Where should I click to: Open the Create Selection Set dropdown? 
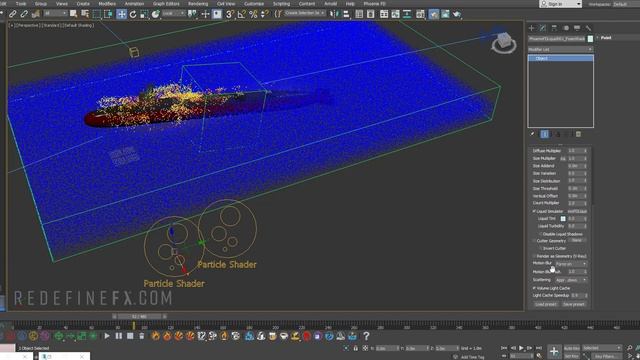tap(304, 13)
